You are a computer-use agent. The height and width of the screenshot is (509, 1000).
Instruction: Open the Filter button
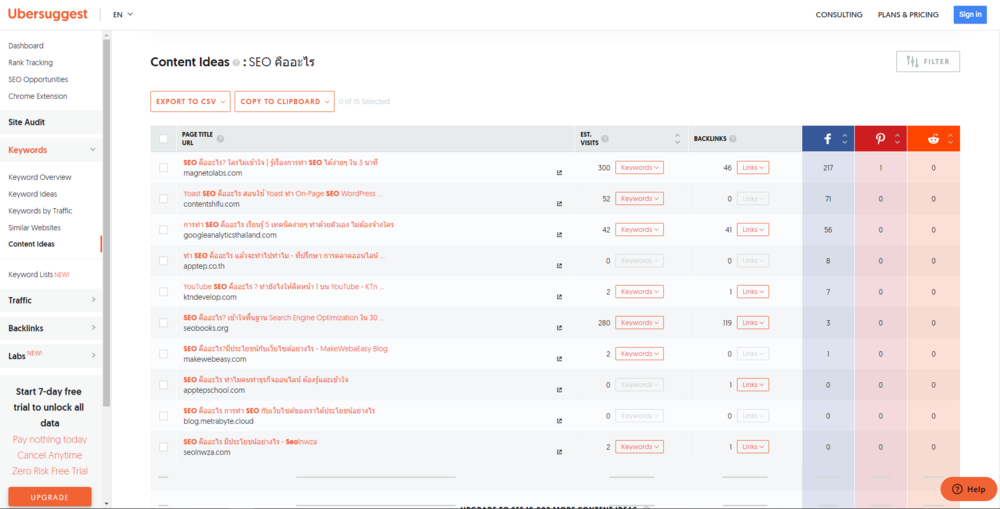click(x=928, y=62)
